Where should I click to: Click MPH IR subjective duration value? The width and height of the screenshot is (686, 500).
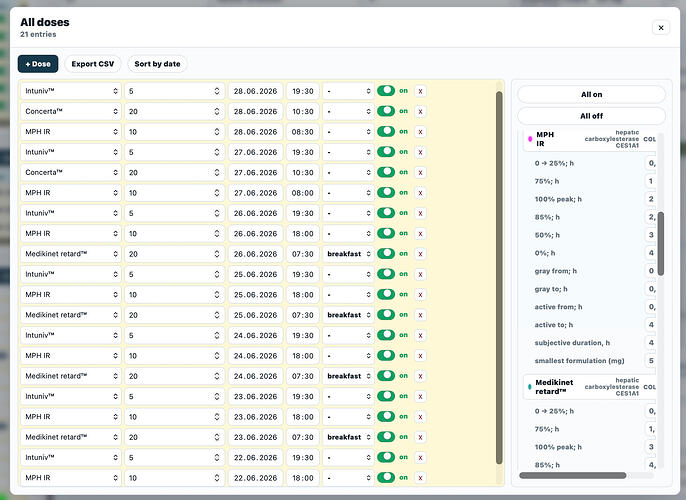pos(651,343)
